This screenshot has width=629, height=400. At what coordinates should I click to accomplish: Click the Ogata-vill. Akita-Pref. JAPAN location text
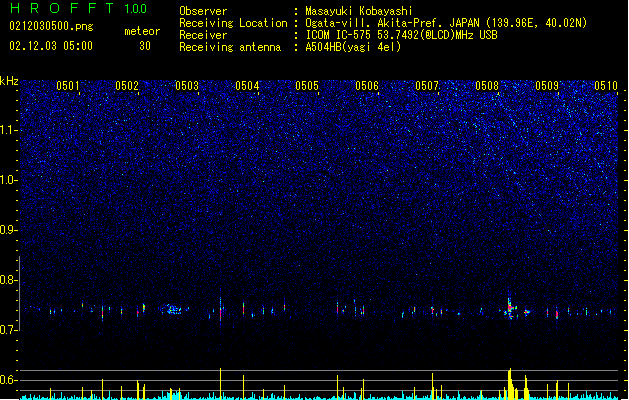pos(446,23)
